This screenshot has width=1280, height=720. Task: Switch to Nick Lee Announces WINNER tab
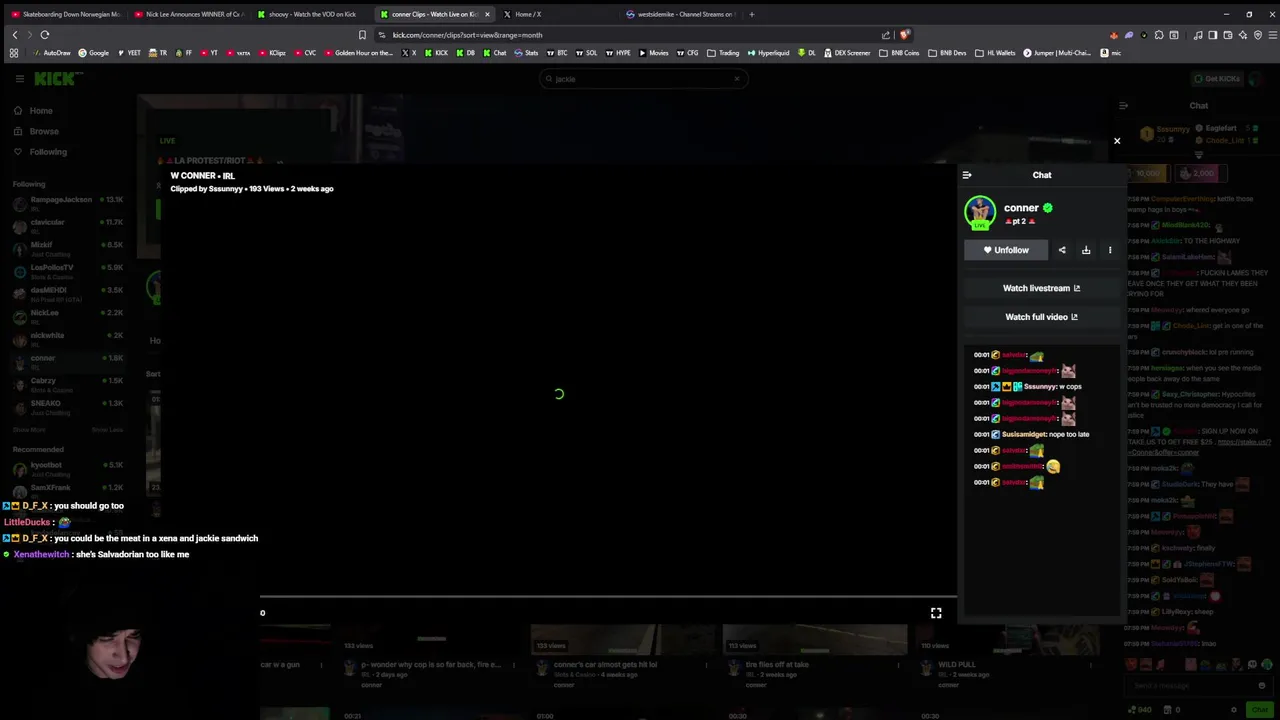pos(188,14)
